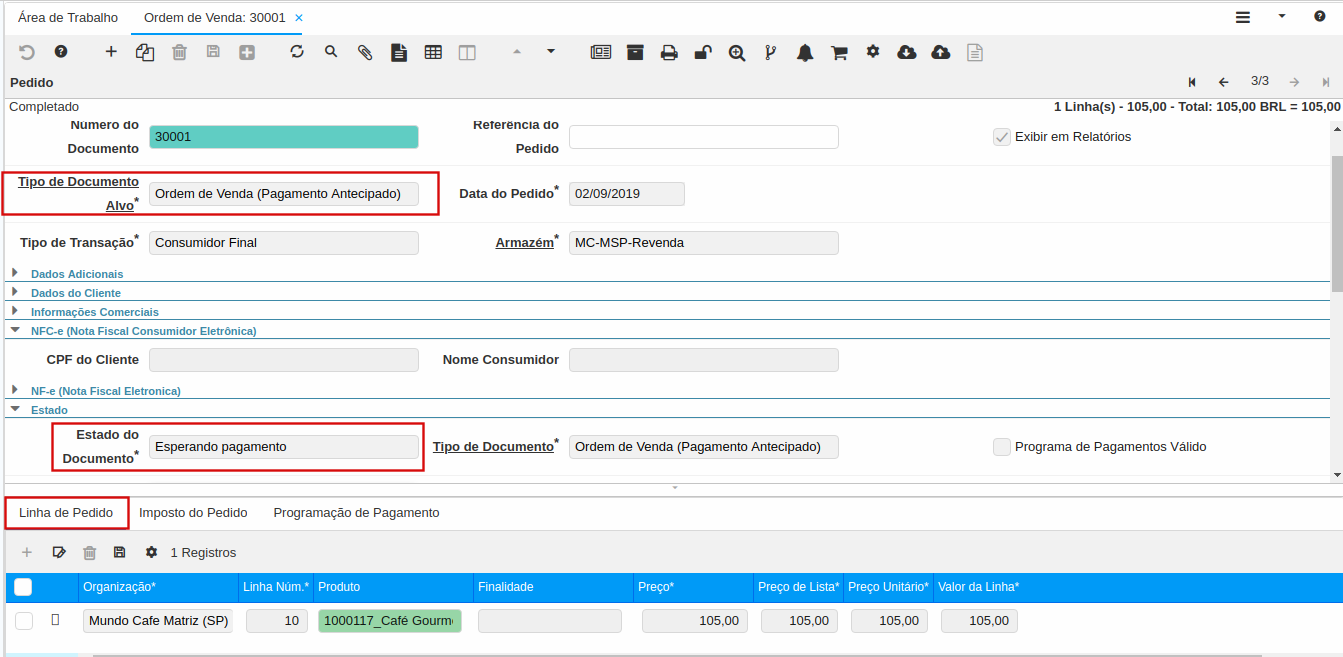
Task: Go to previous record arrow
Action: tap(1223, 82)
